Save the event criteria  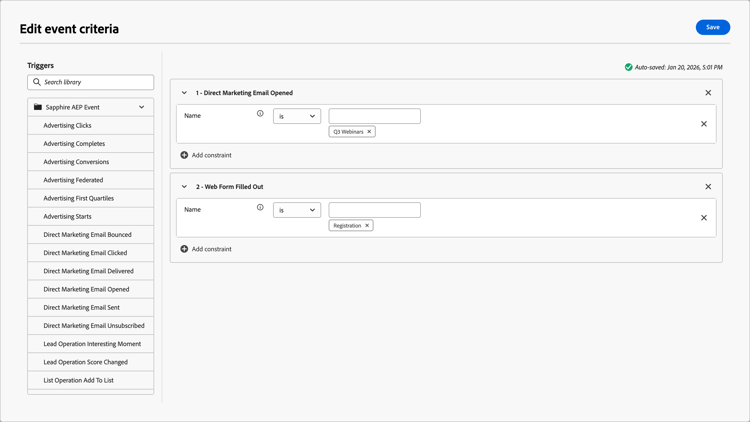[x=712, y=27]
